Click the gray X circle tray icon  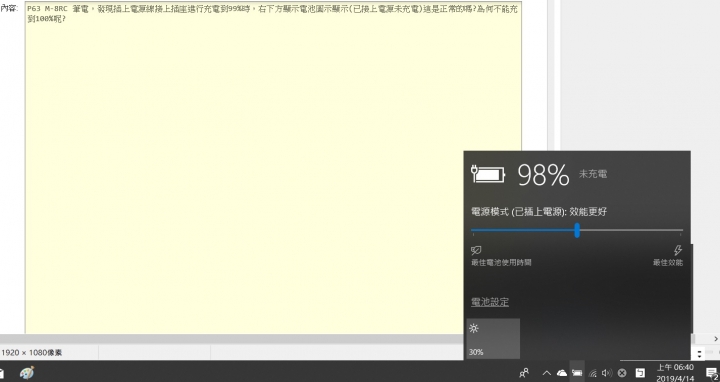pos(622,373)
